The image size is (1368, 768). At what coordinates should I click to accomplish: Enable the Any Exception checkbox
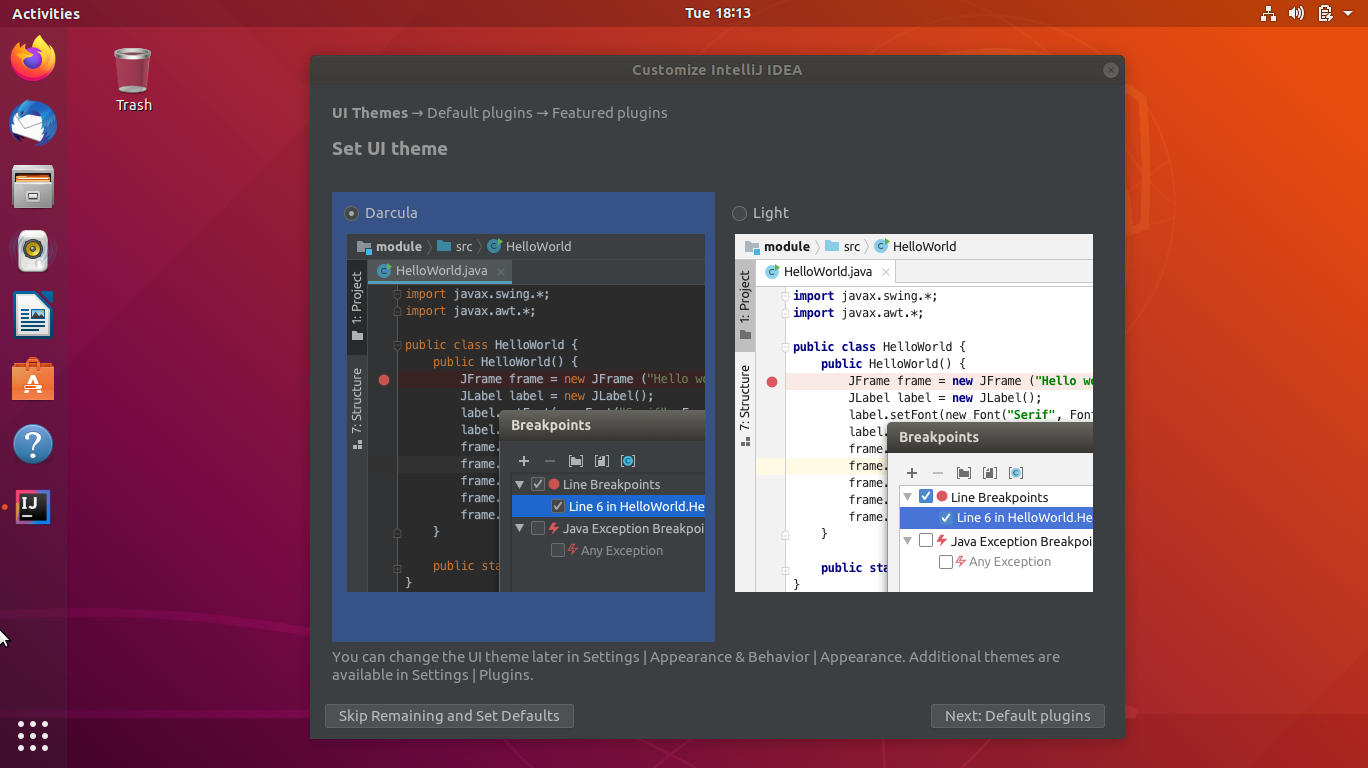pos(558,550)
